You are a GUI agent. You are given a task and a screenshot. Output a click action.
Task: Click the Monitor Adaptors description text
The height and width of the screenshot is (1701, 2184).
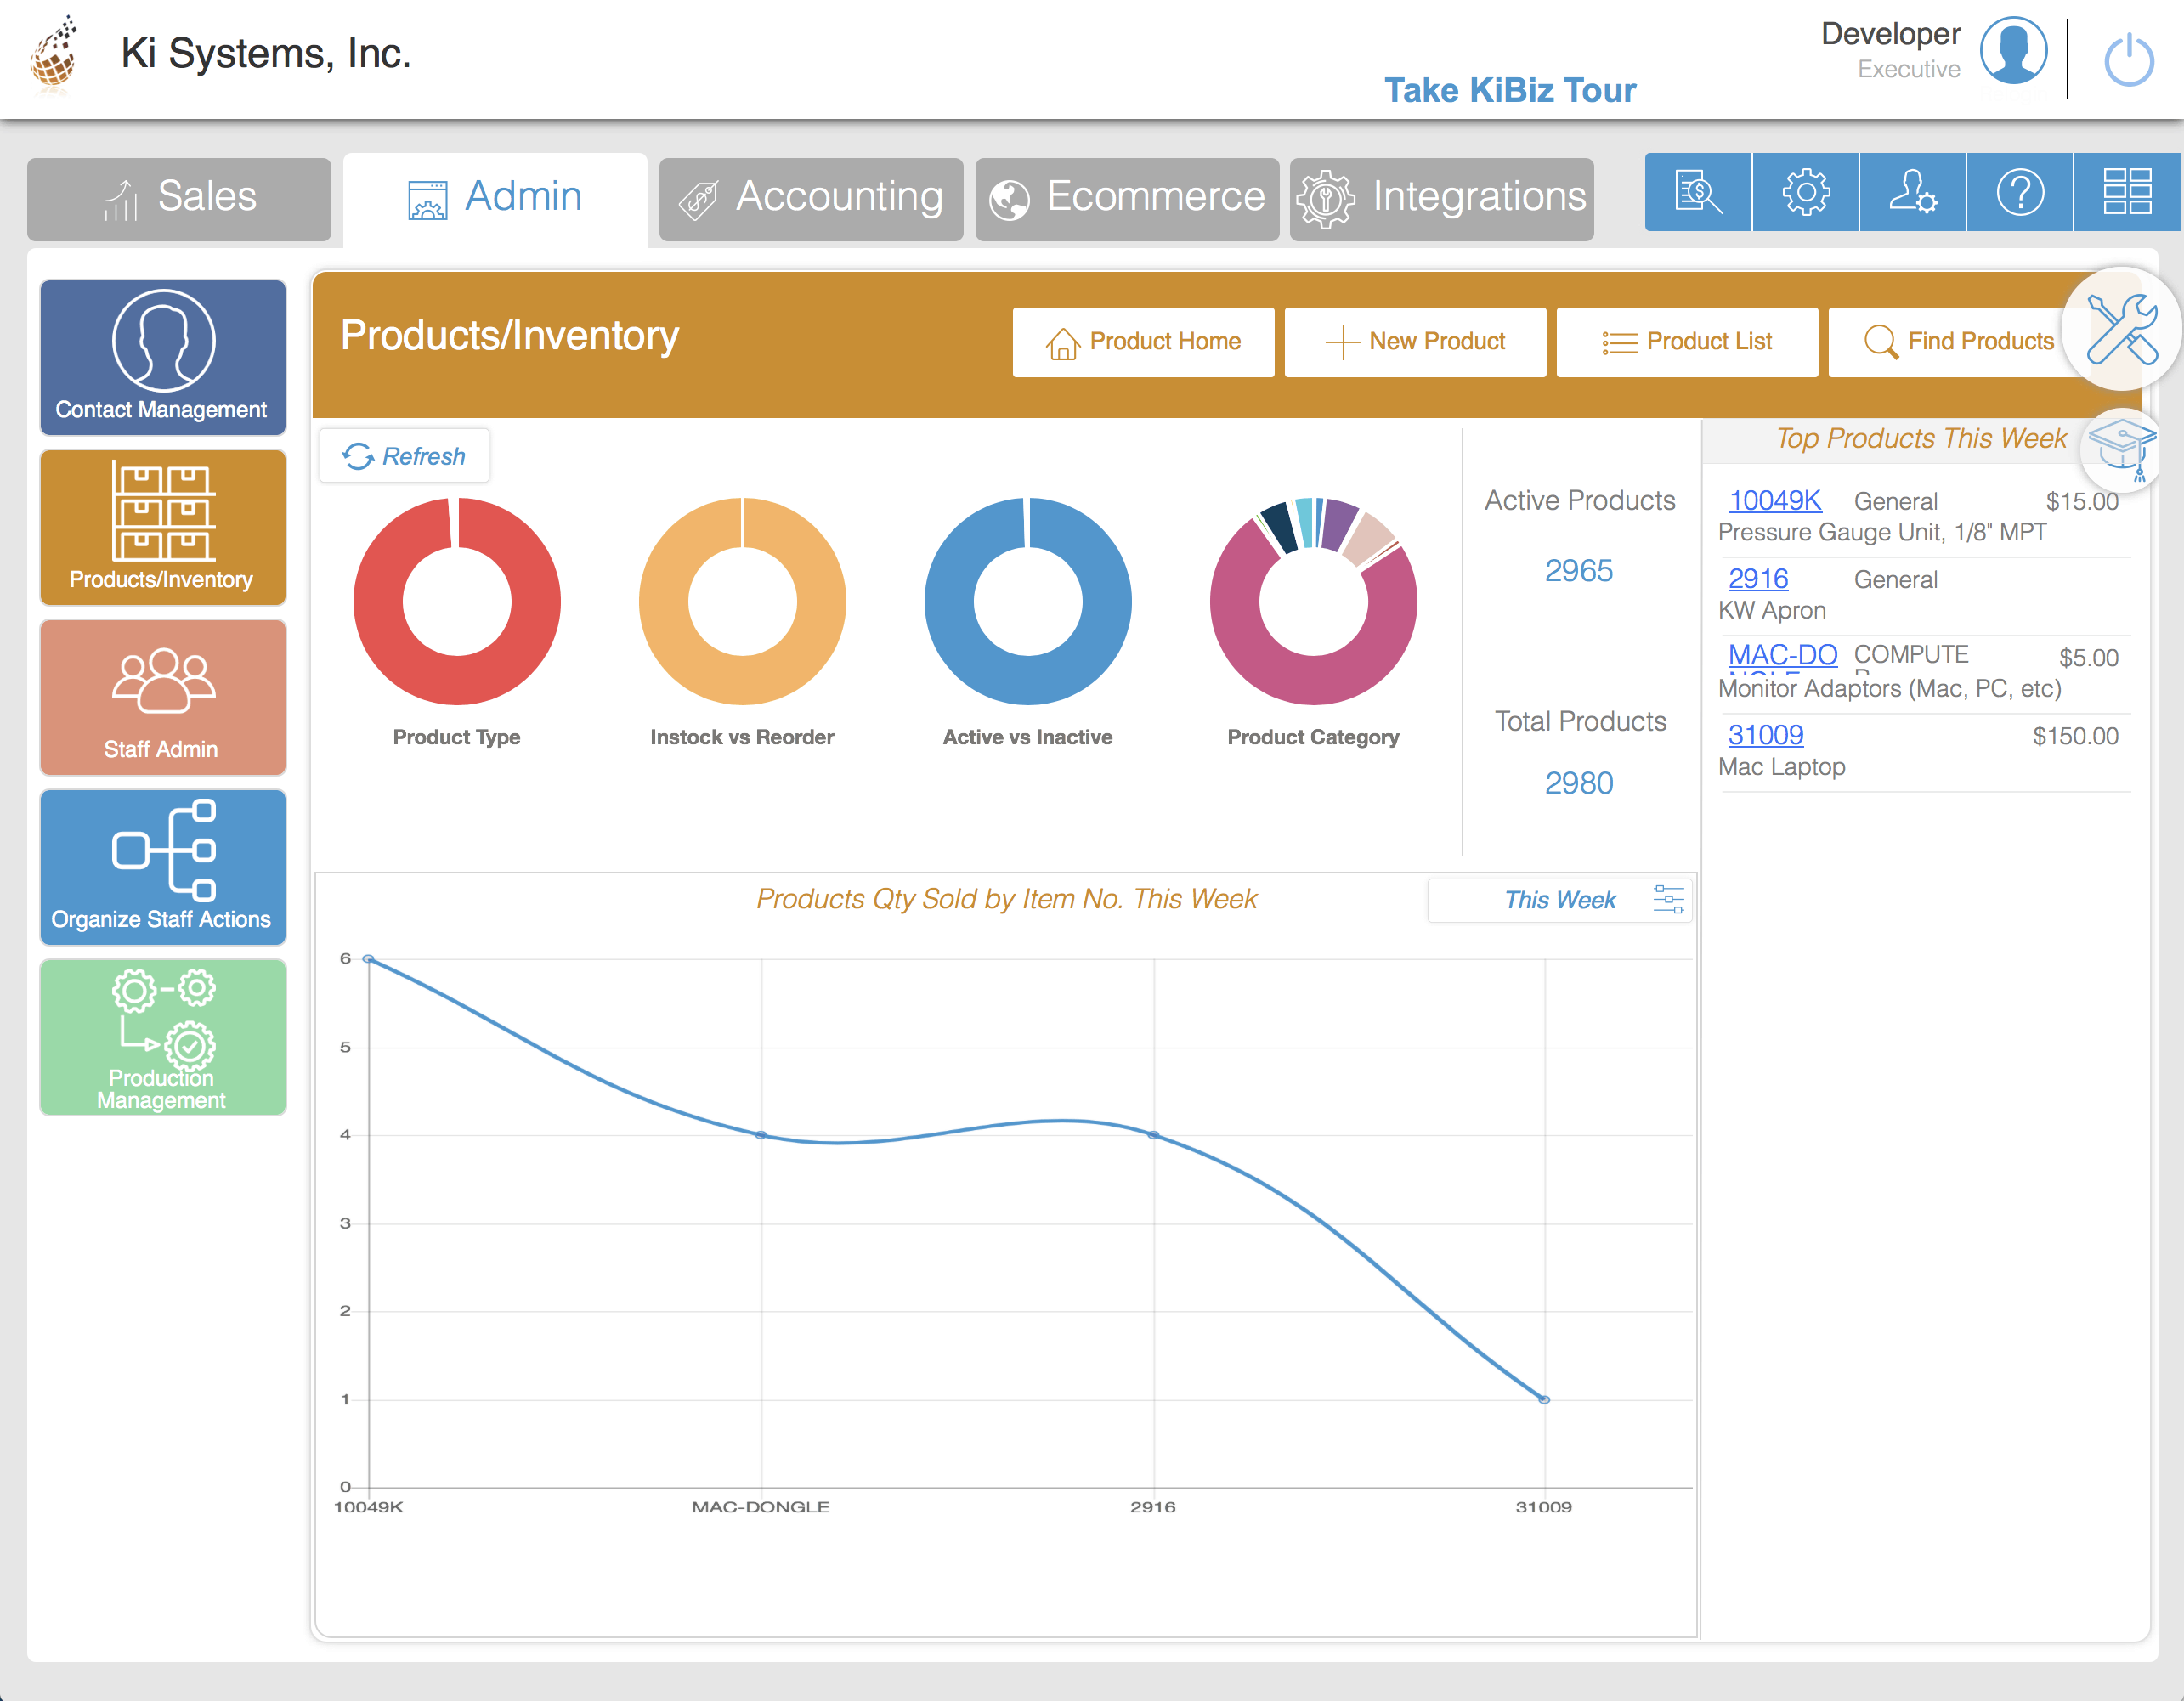(x=1889, y=689)
